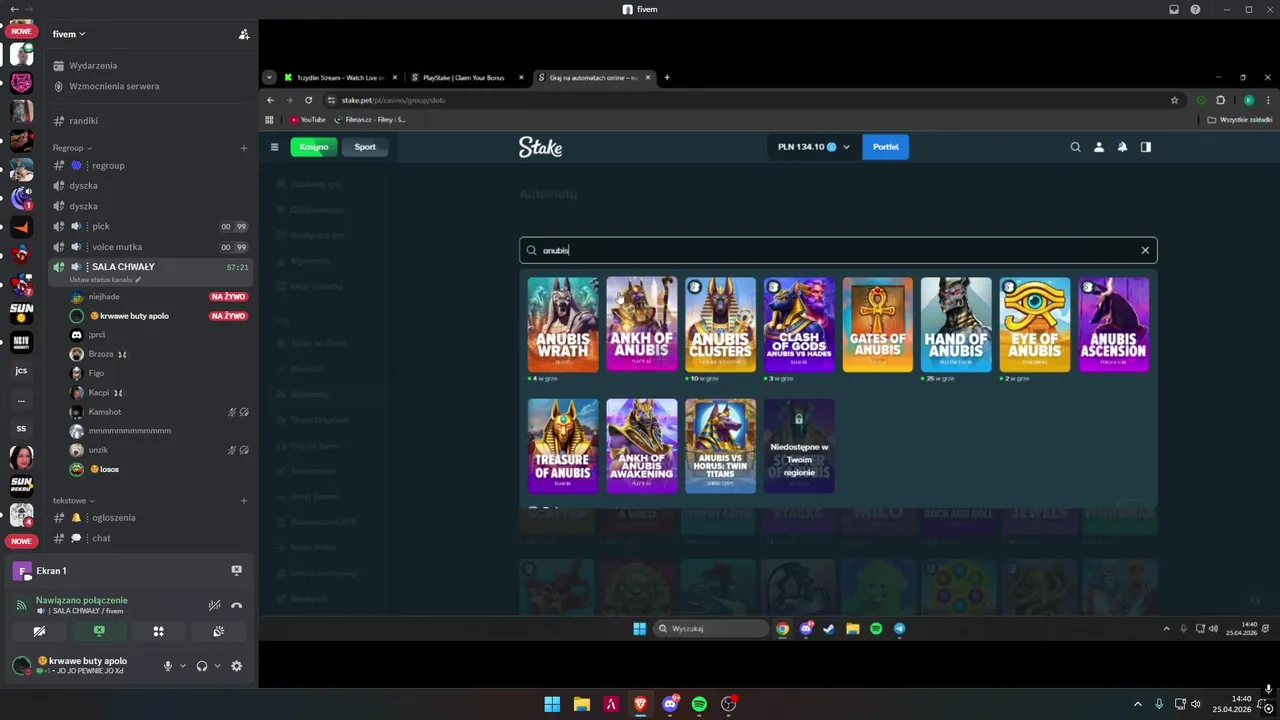The width and height of the screenshot is (1280, 720).
Task: Toggle noise suppression icon in voice panel
Action: [213, 605]
